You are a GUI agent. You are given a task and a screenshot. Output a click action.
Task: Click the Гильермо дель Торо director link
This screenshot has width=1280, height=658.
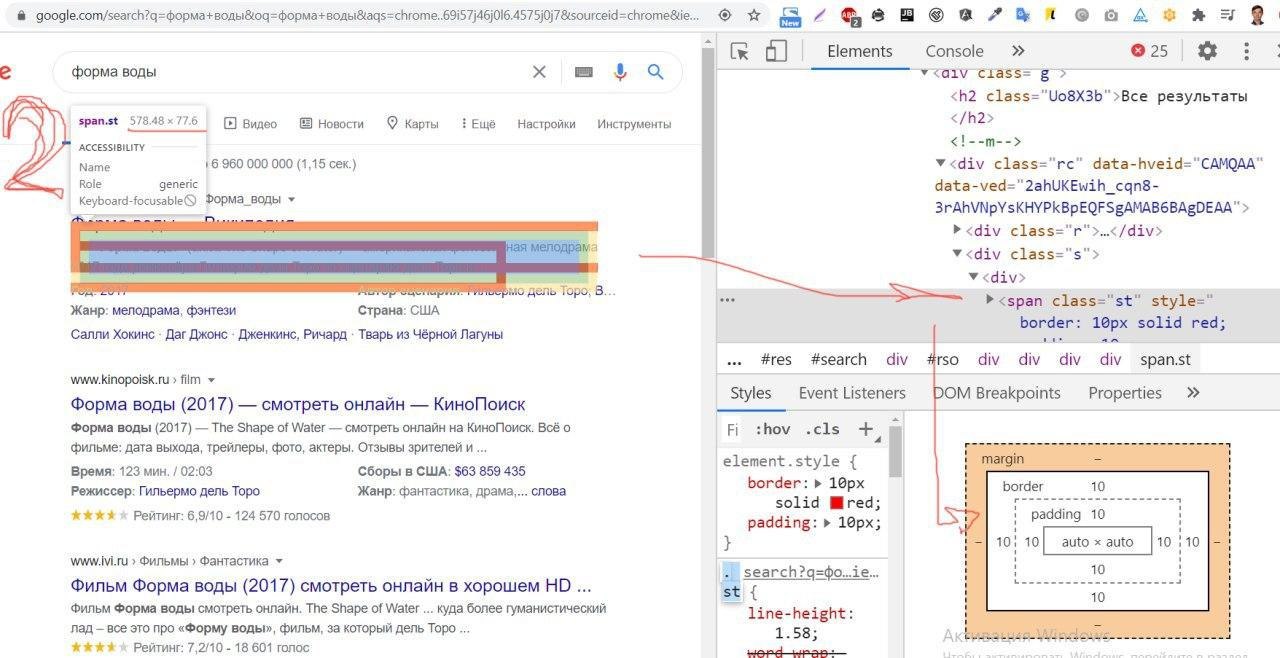click(199, 491)
